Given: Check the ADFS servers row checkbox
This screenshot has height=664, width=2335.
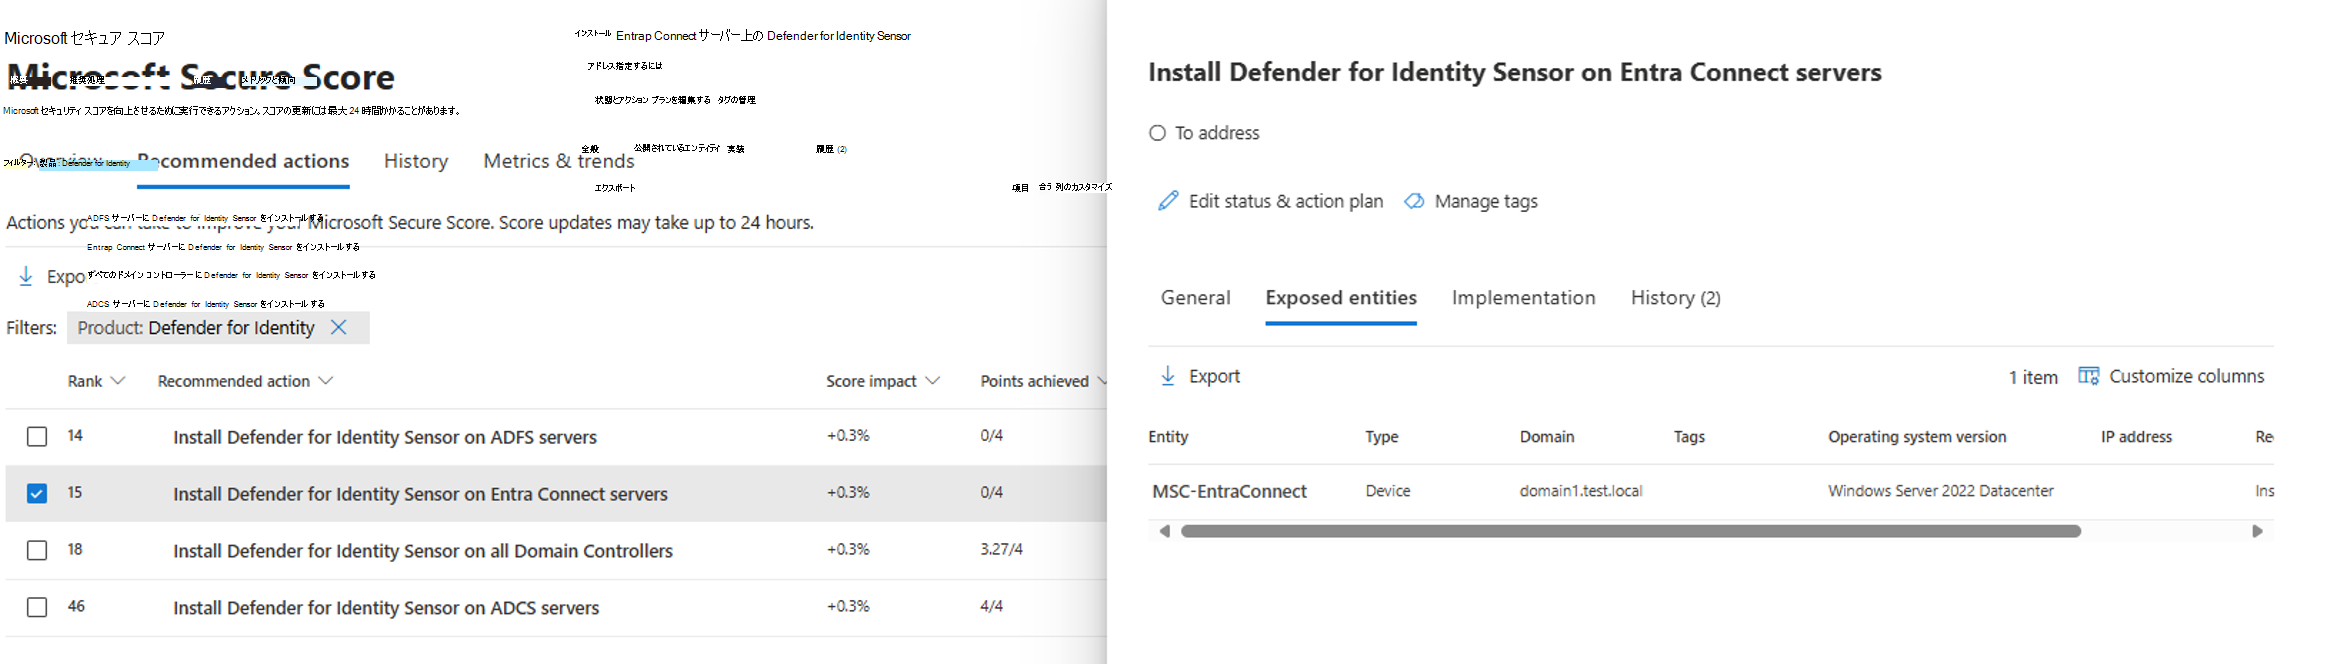Looking at the screenshot, I should pos(37,437).
